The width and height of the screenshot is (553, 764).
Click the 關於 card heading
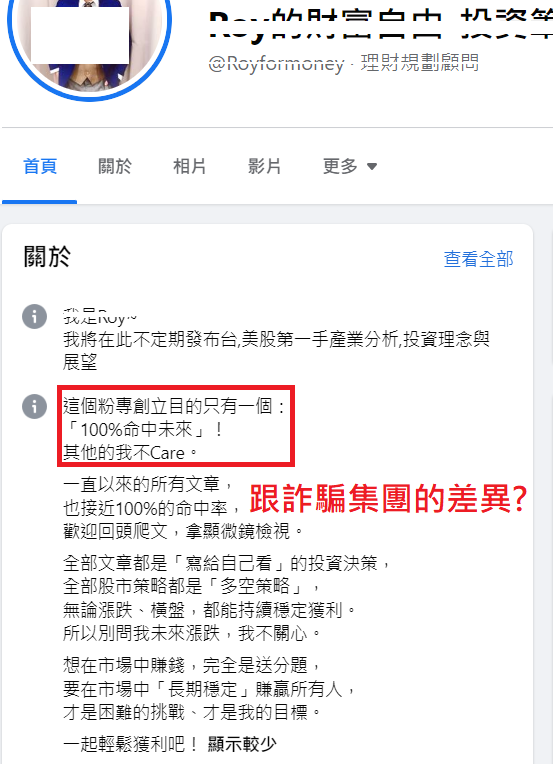[47, 257]
